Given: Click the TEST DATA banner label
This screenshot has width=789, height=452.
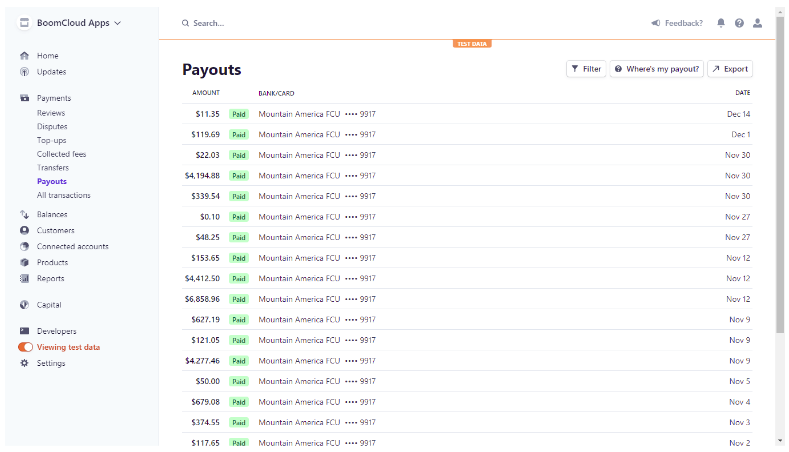Looking at the screenshot, I should tap(472, 44).
